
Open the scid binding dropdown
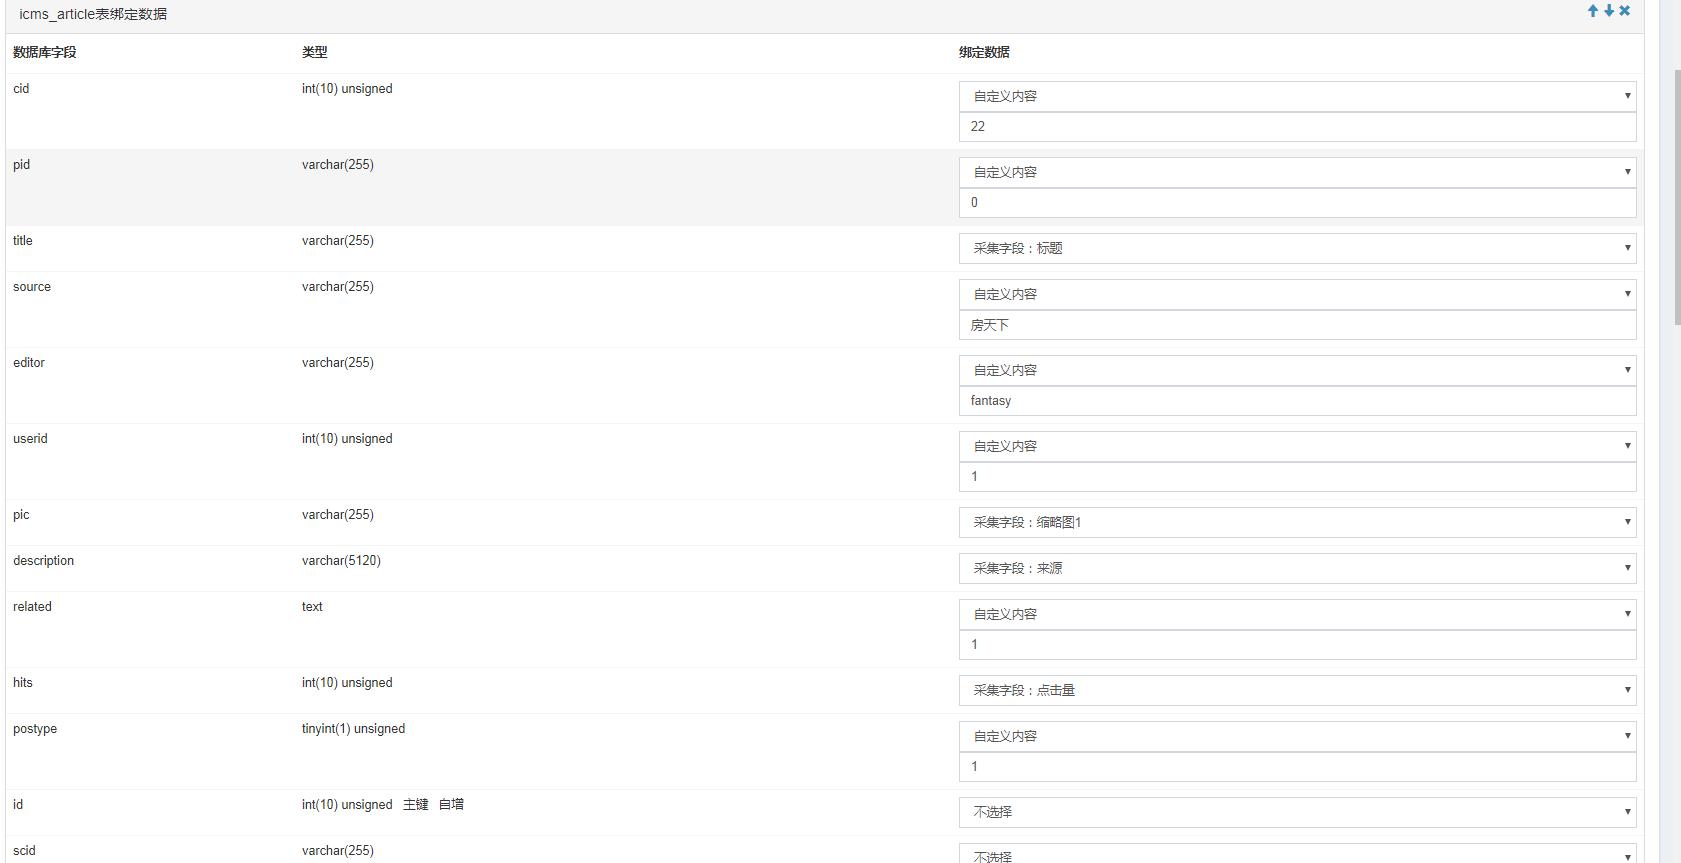pyautogui.click(x=1297, y=853)
